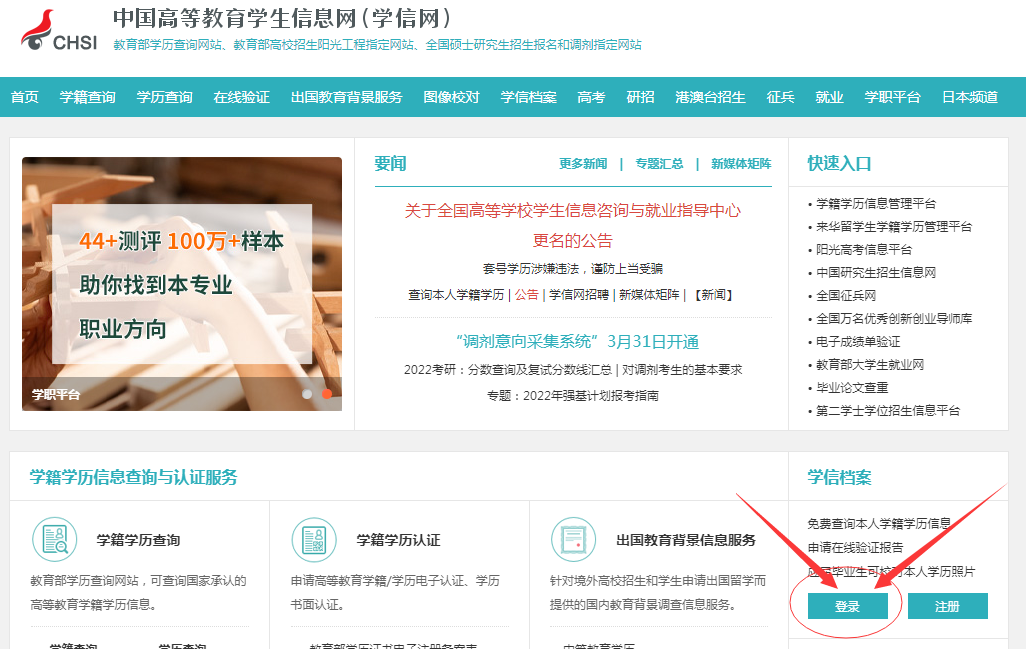The width and height of the screenshot is (1026, 649).
Task: Open 学信档案 navigation item
Action: pos(528,97)
